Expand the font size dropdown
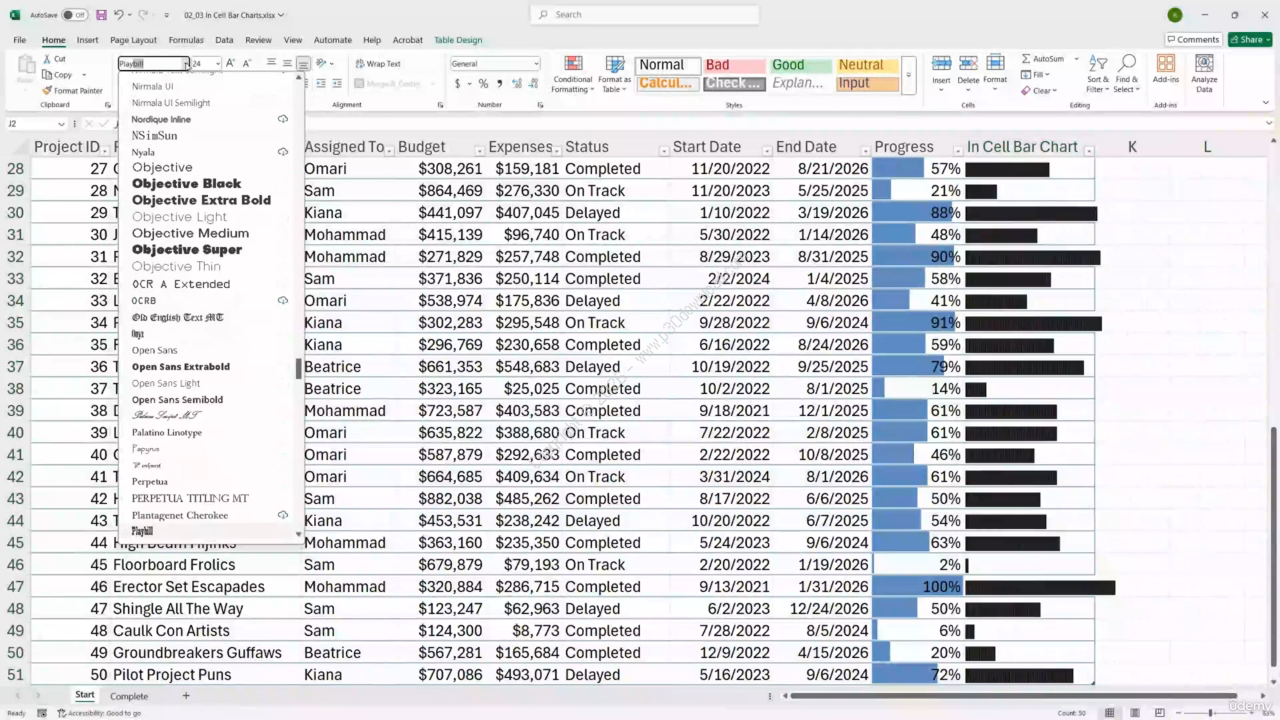This screenshot has height=720, width=1280. tap(218, 64)
